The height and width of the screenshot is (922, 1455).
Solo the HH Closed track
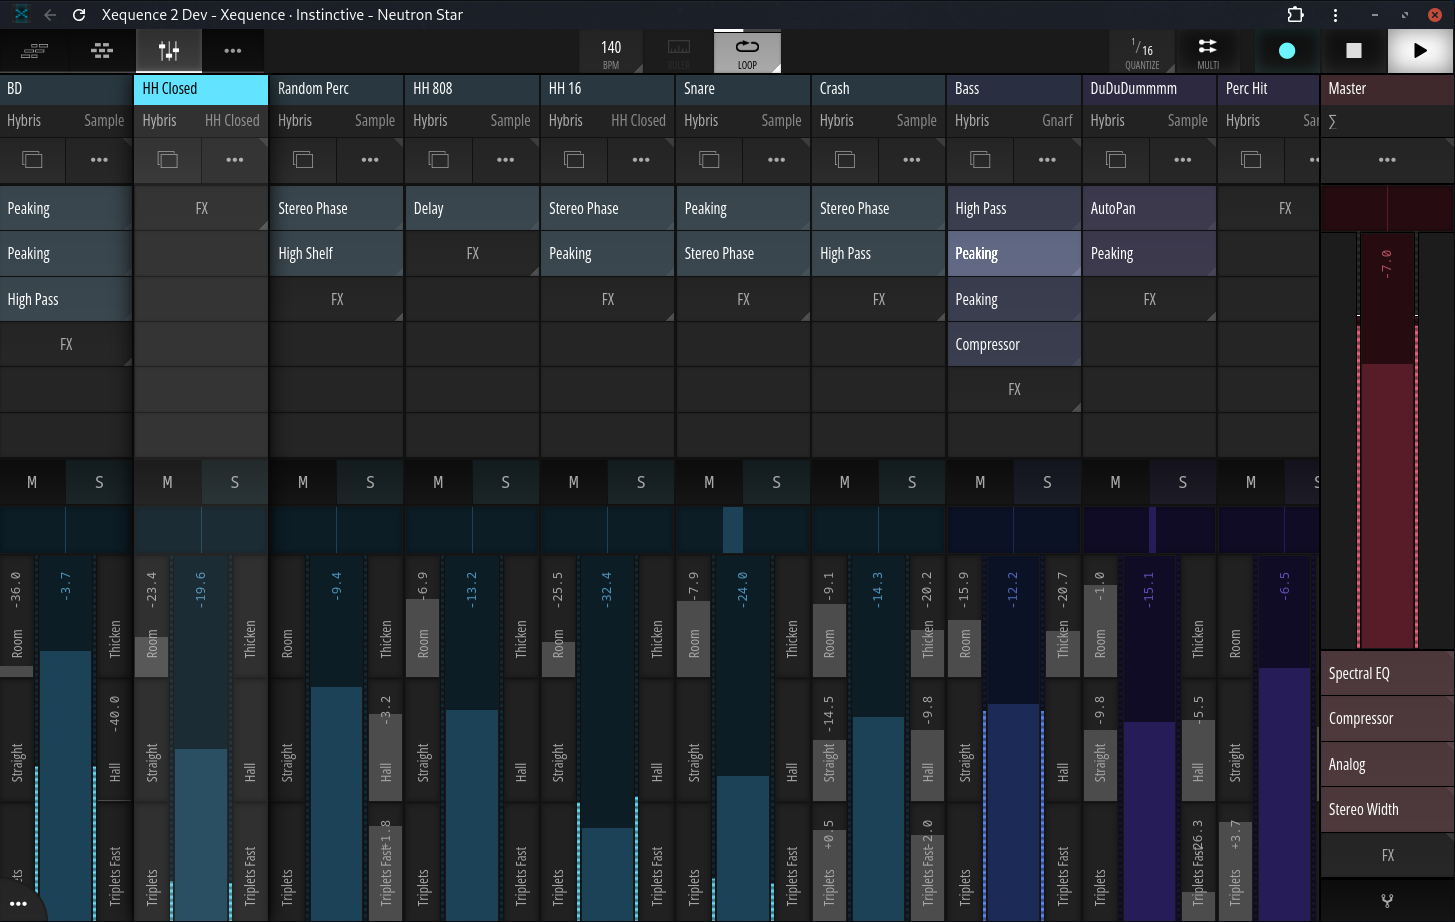[x=235, y=482]
